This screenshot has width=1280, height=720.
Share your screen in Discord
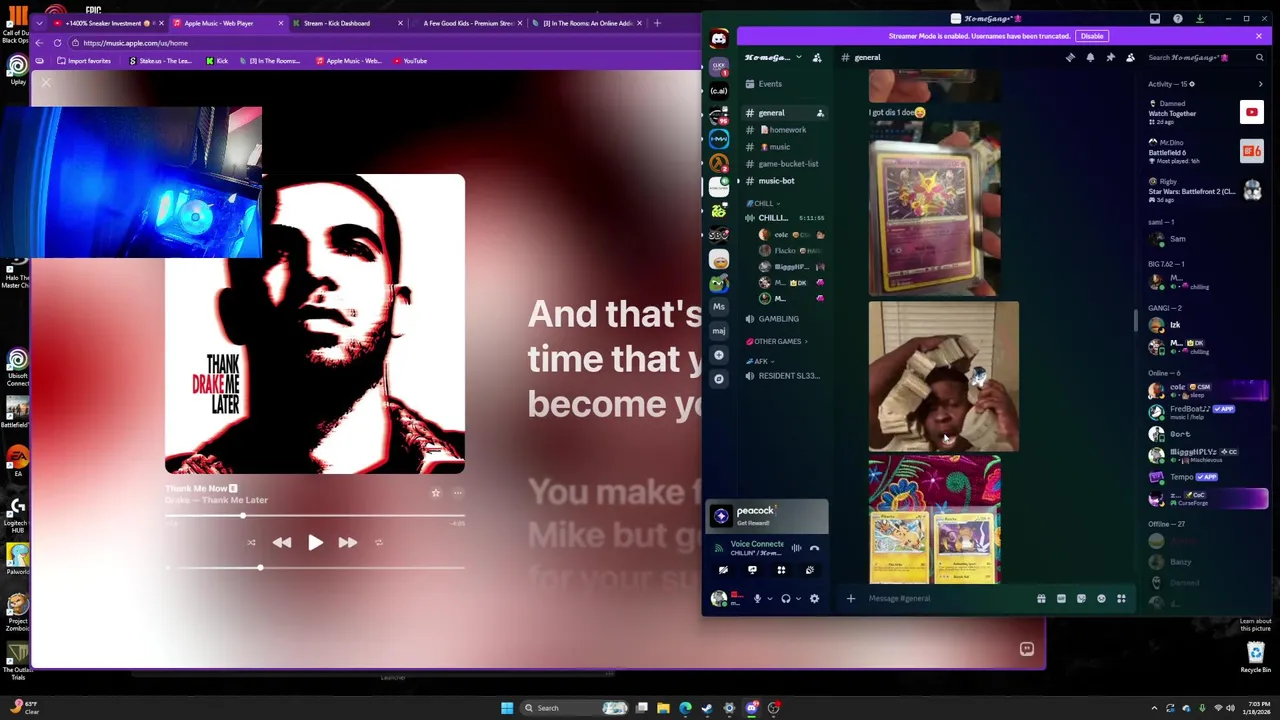pyautogui.click(x=752, y=570)
